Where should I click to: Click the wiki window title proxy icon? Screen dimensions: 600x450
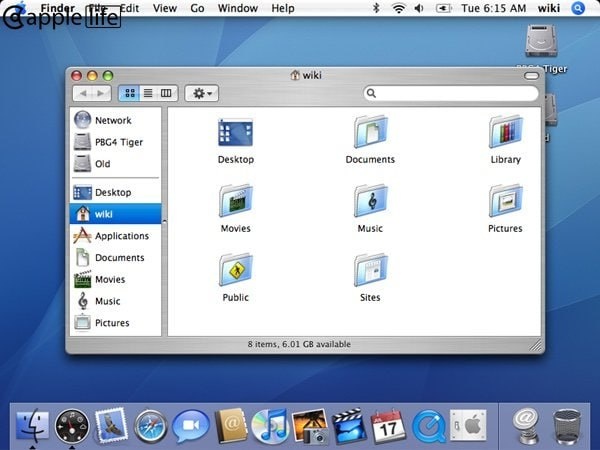click(295, 75)
